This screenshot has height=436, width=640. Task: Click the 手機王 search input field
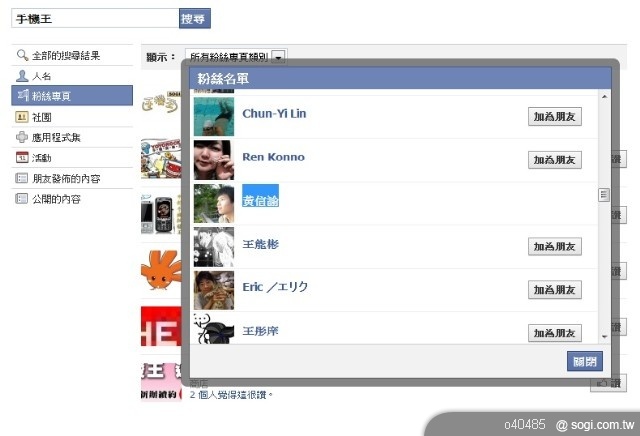[x=95, y=18]
